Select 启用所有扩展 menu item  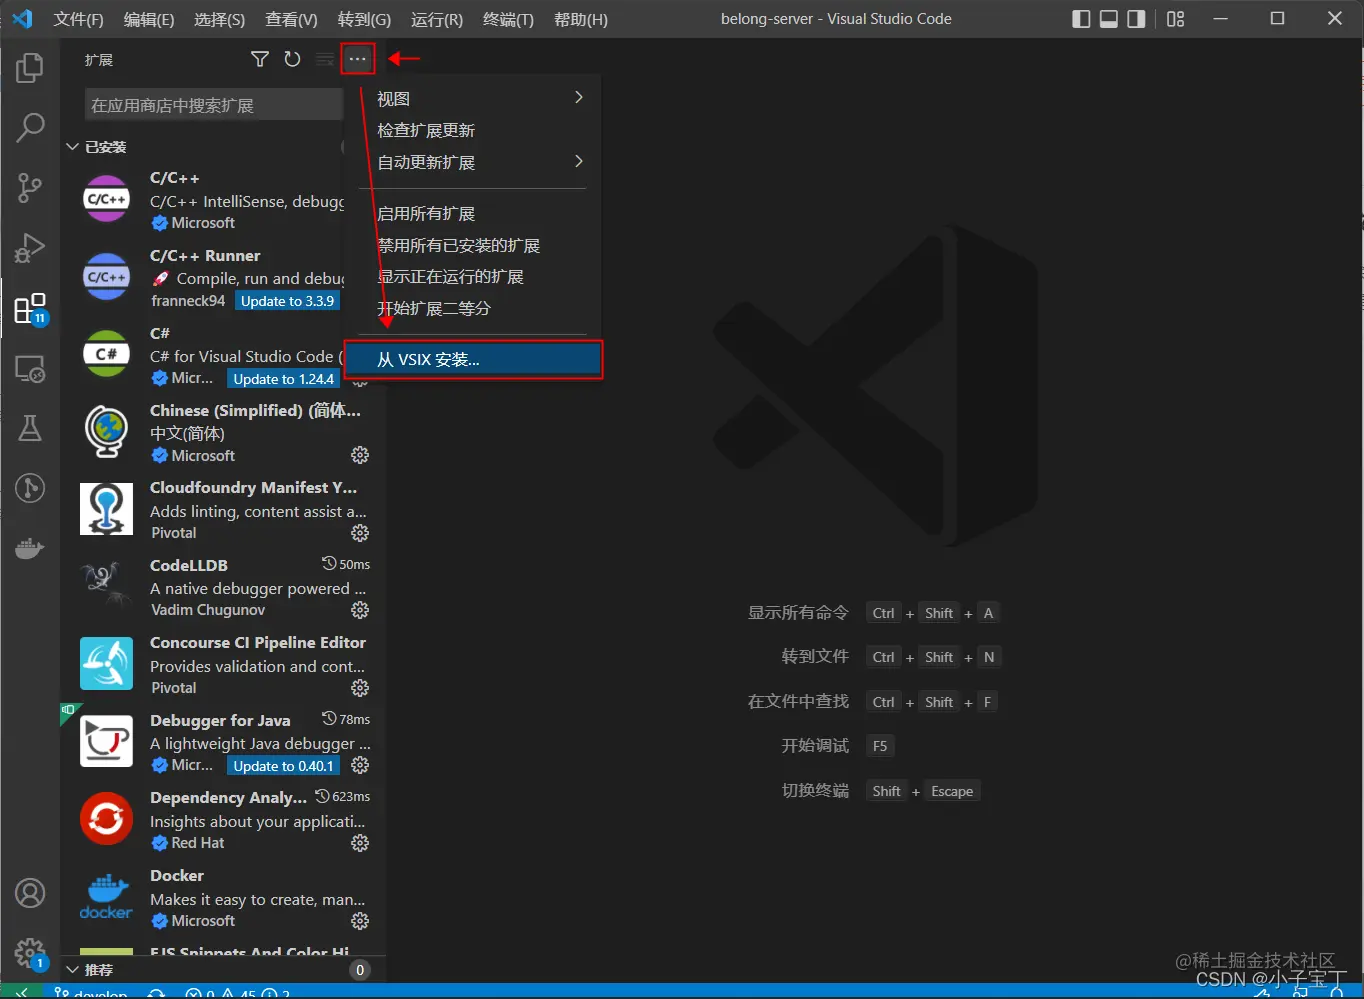coord(473,214)
